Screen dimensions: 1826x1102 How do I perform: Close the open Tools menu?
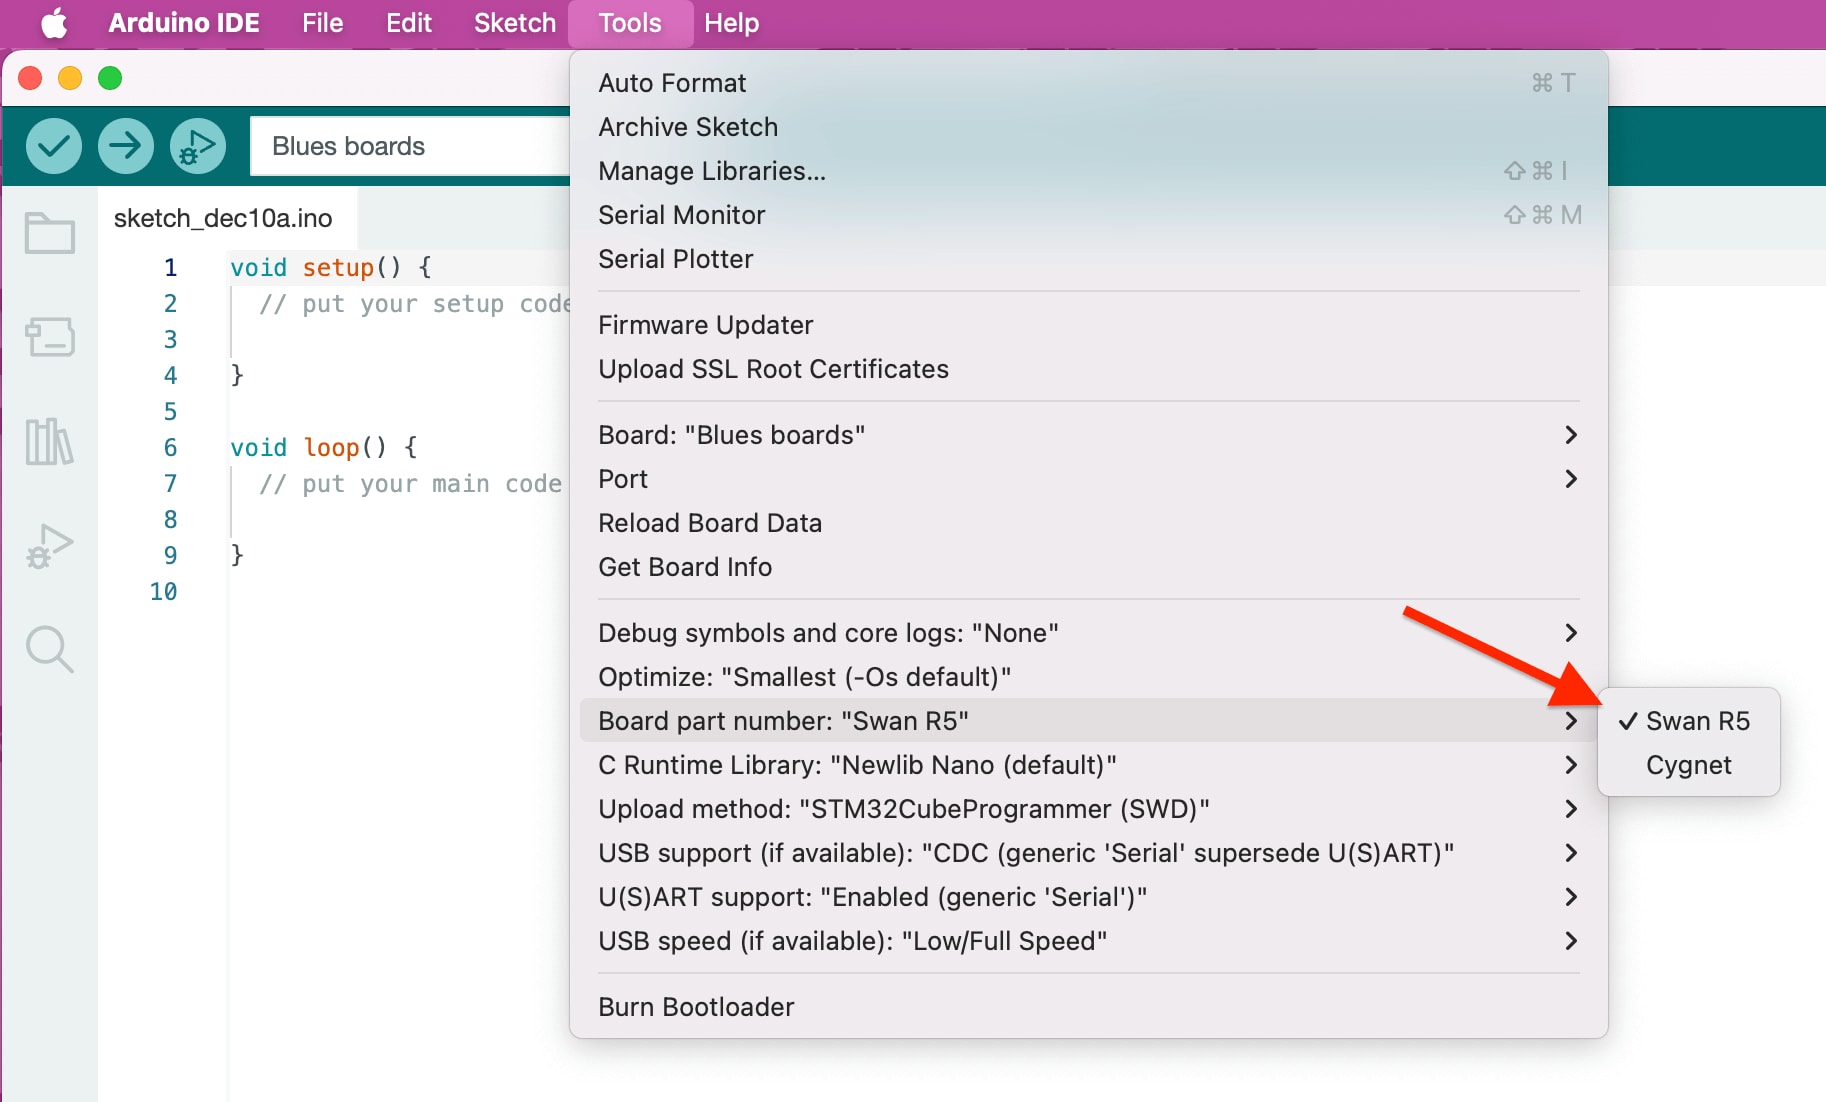pos(630,23)
